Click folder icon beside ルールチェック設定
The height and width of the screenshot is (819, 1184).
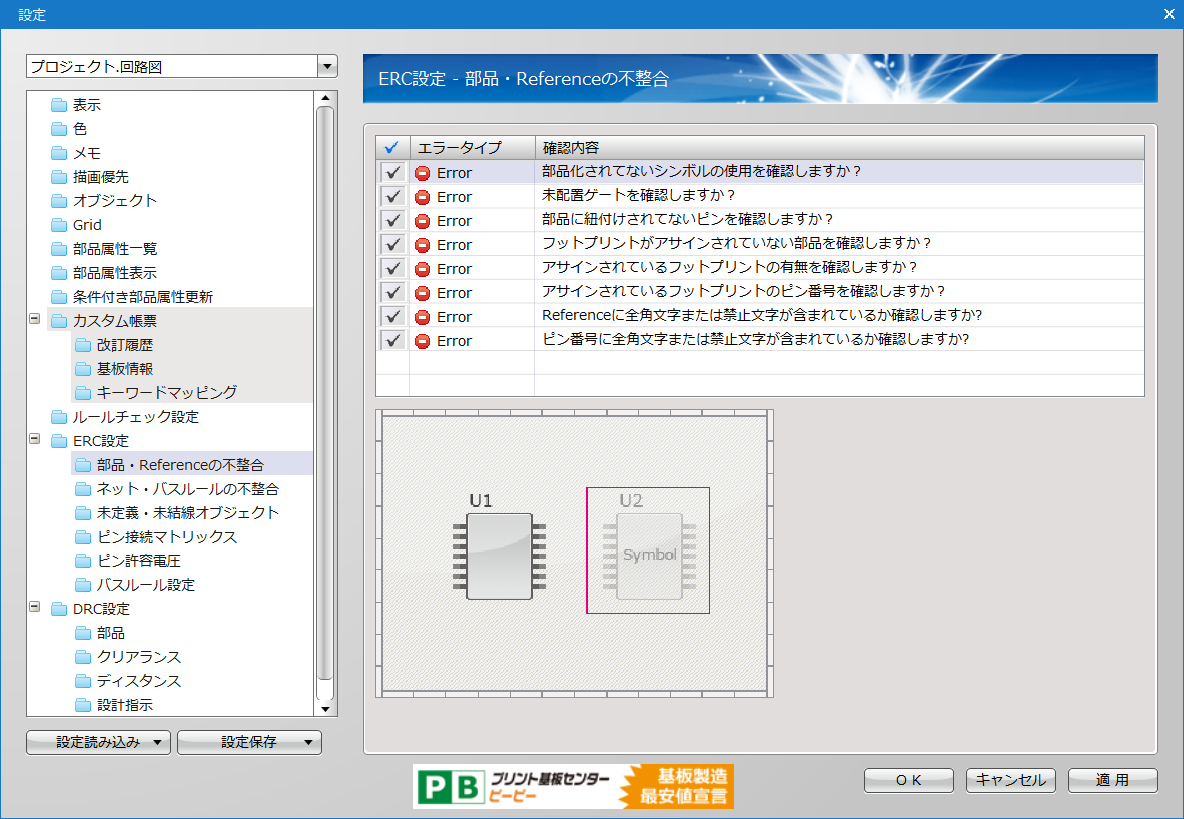point(59,417)
